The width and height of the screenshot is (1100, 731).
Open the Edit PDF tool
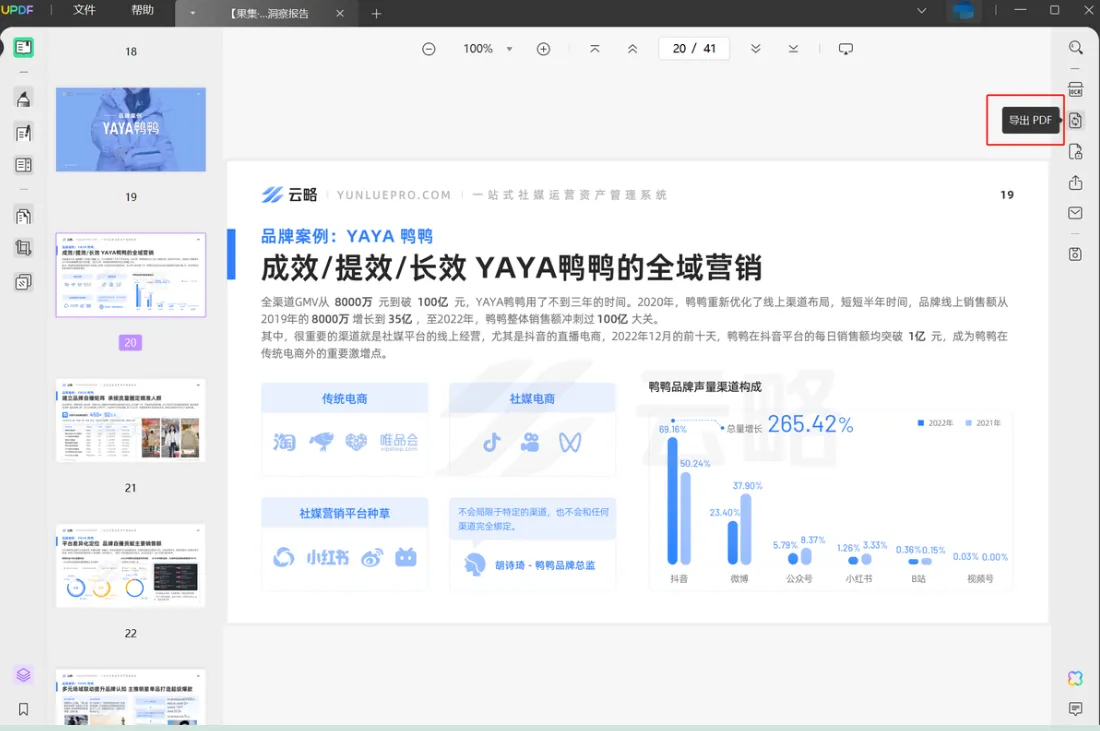click(x=23, y=133)
